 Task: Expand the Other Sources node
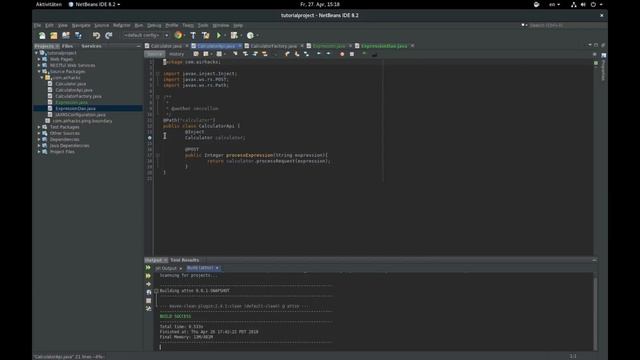pos(39,133)
